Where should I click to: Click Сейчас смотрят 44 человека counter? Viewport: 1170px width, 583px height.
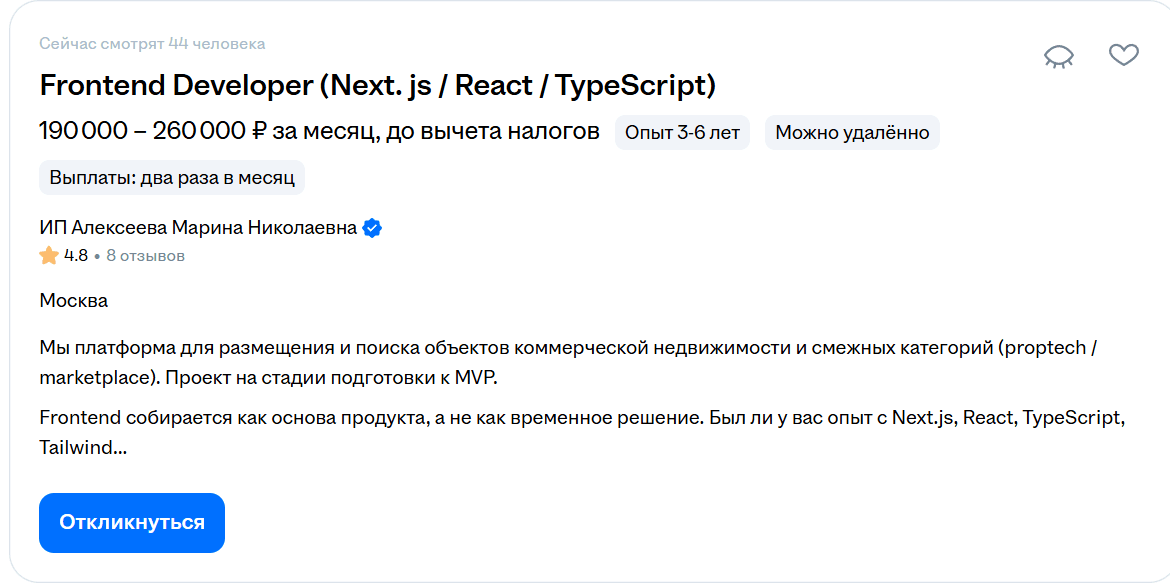[x=151, y=43]
